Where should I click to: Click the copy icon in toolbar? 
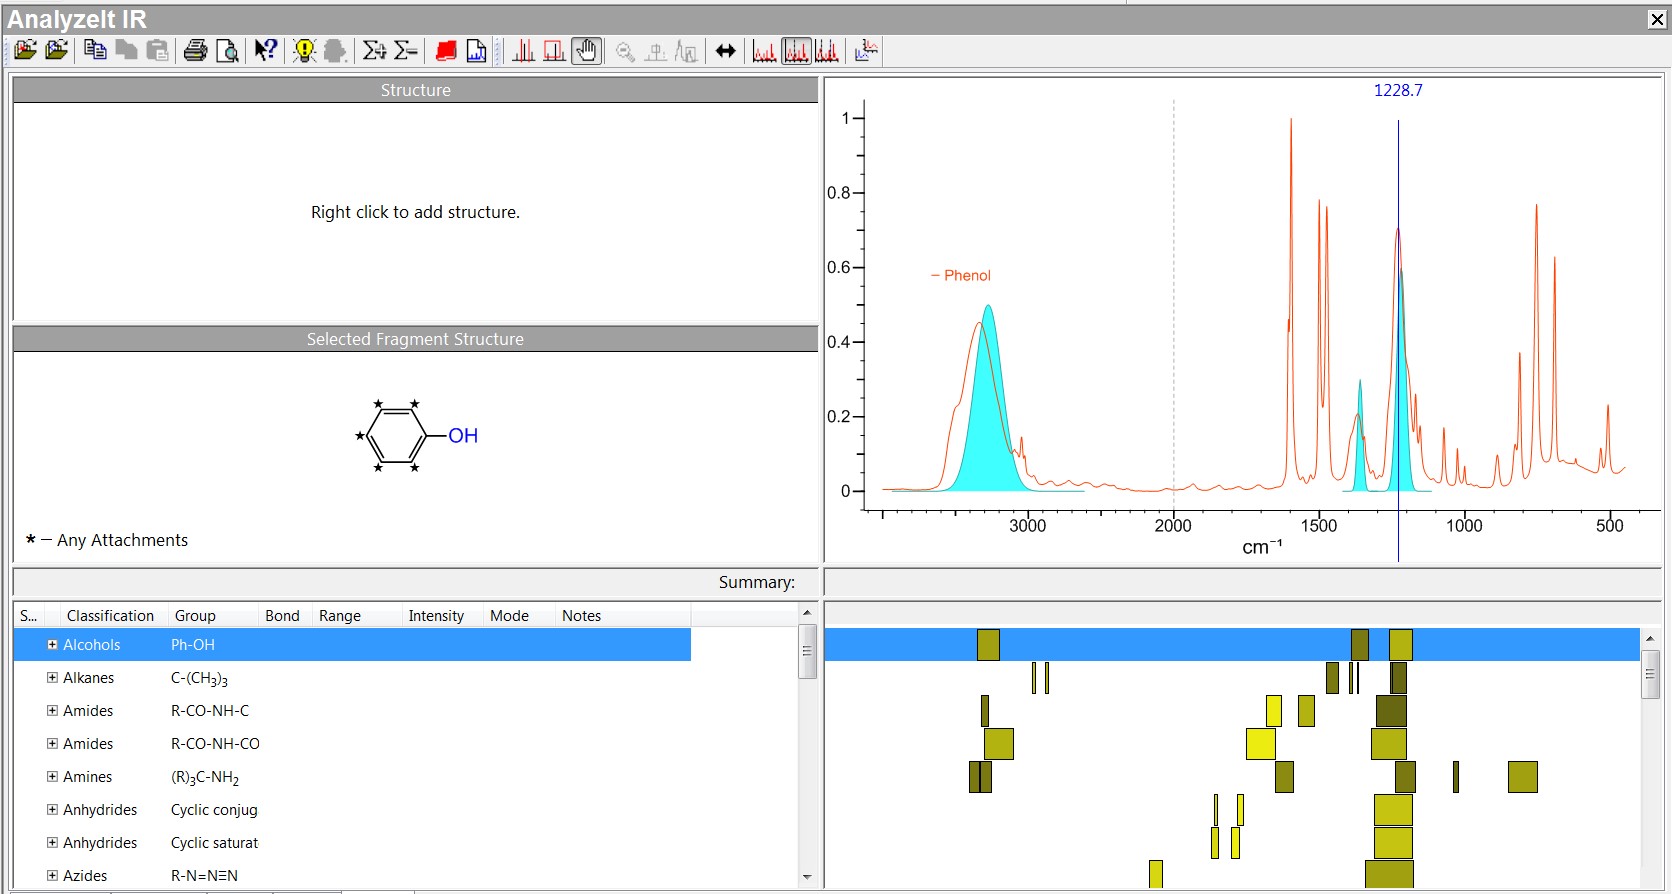(95, 50)
